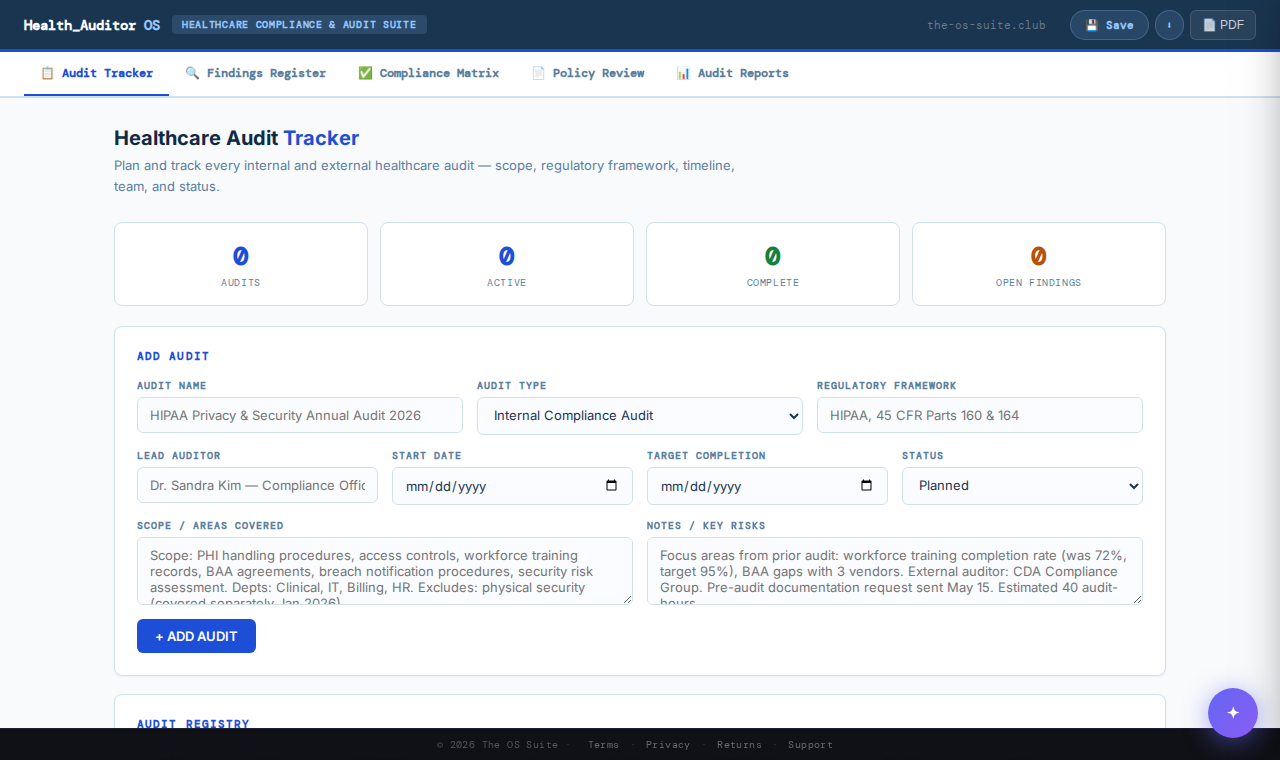Viewport: 1280px width, 760px height.
Task: Switch to the Findings Register tab
Action: tap(255, 73)
